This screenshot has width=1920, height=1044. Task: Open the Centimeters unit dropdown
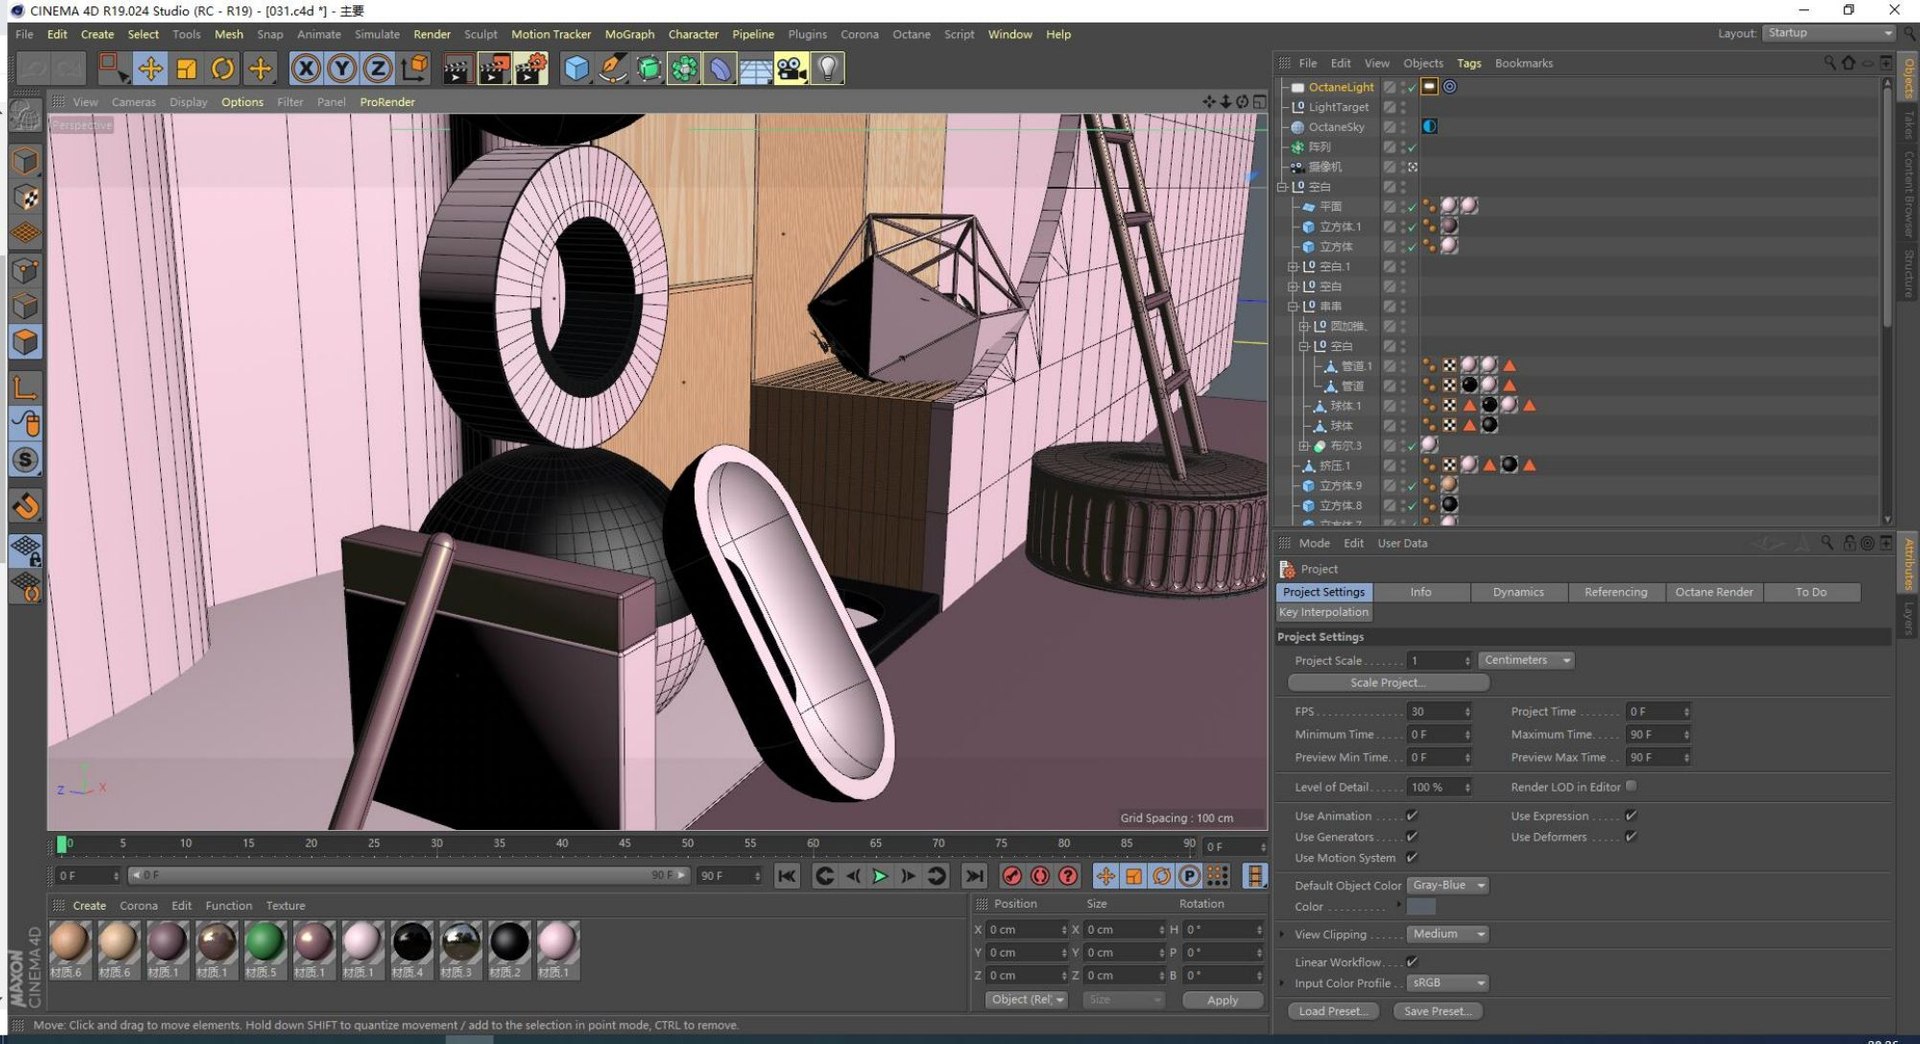click(1526, 661)
